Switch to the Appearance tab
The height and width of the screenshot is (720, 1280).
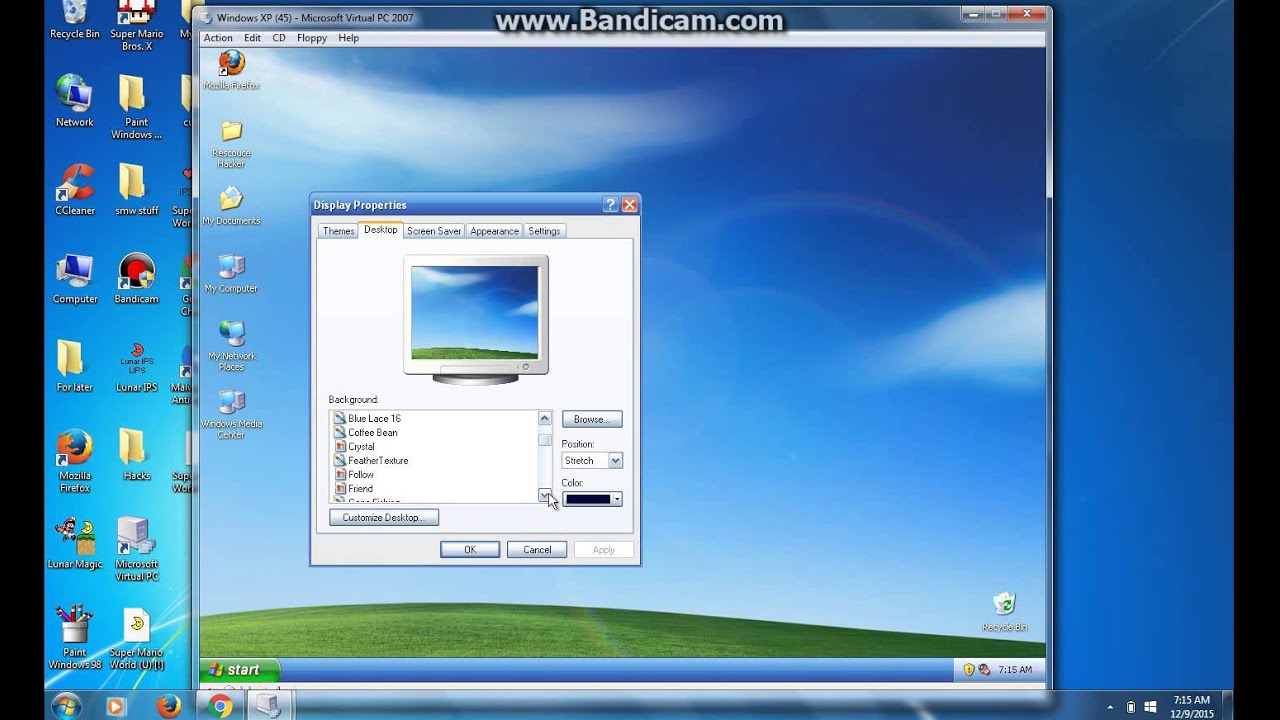click(x=494, y=231)
